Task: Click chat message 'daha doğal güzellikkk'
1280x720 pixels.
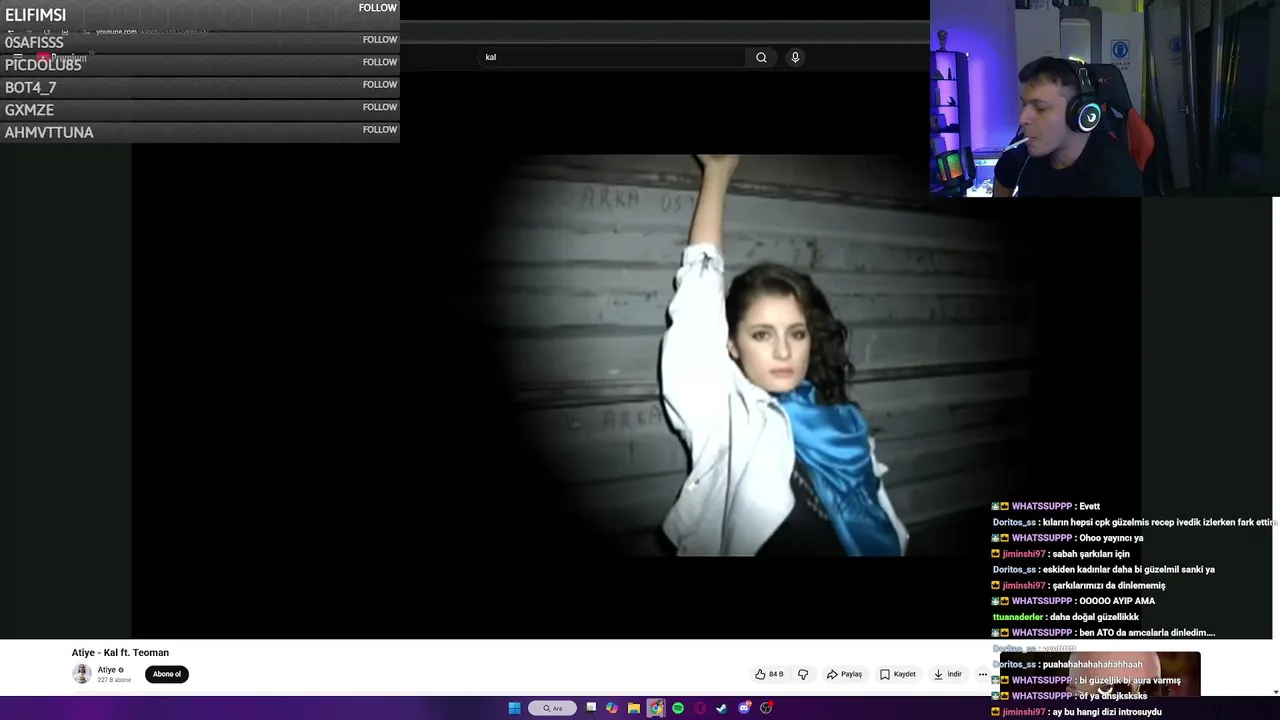Action: pyautogui.click(x=1094, y=617)
